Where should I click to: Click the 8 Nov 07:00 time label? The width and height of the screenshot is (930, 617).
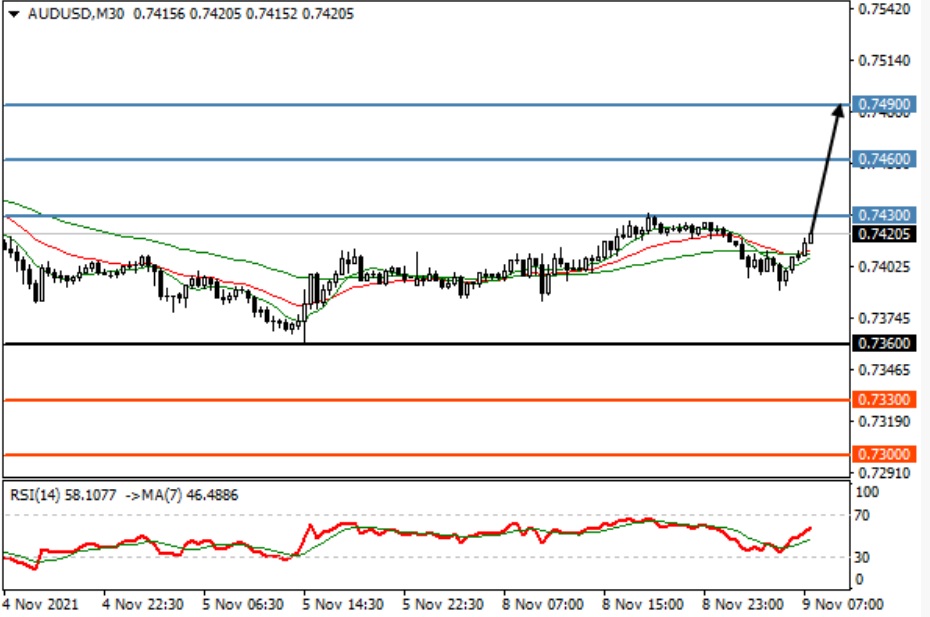tap(543, 604)
